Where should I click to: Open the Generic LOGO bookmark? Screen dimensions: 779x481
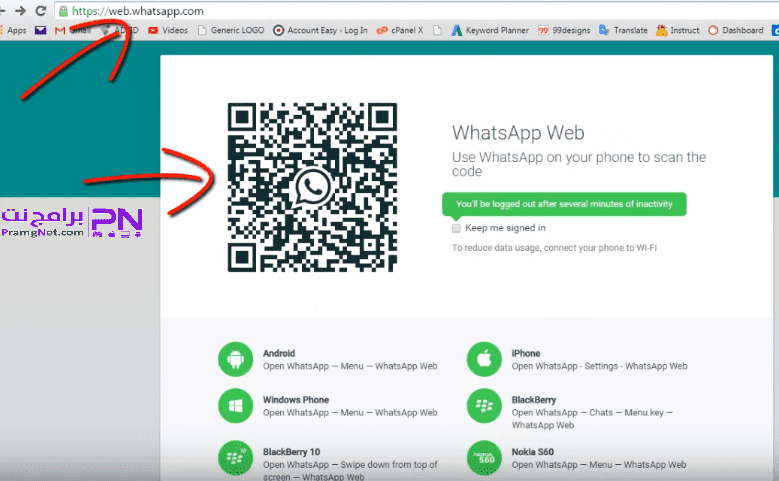click(x=231, y=30)
